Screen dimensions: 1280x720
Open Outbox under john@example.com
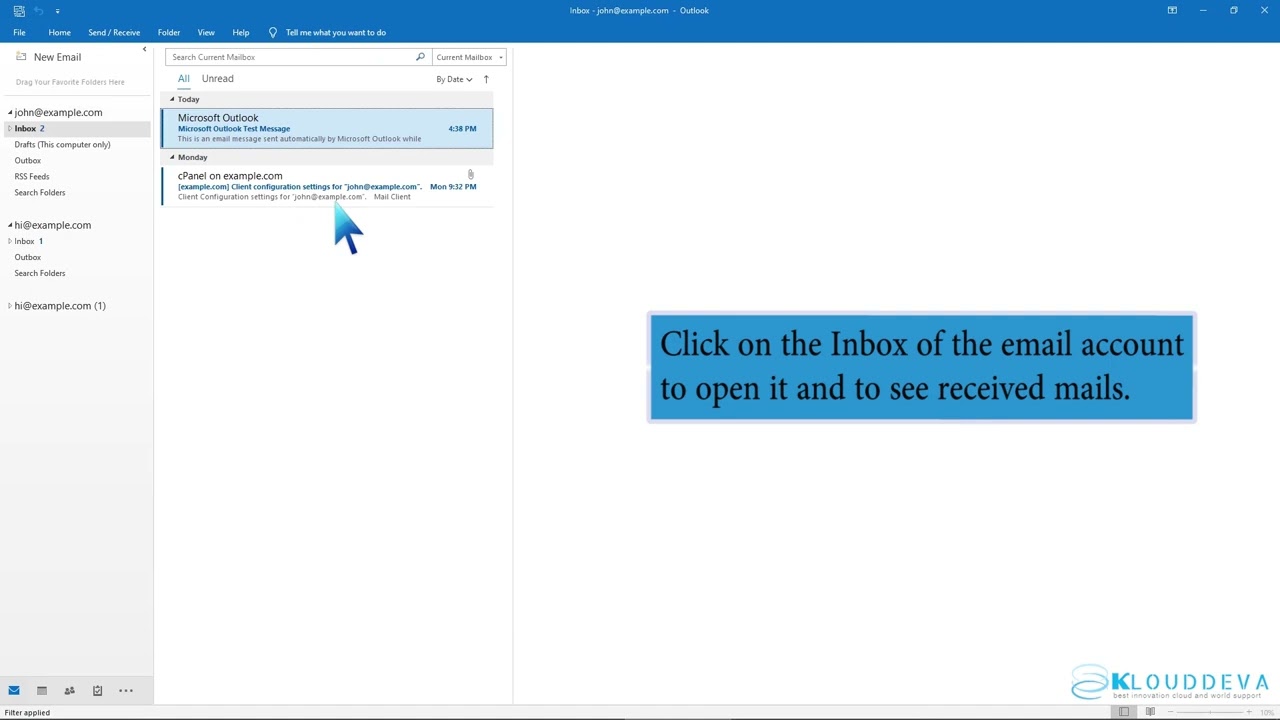(x=28, y=160)
